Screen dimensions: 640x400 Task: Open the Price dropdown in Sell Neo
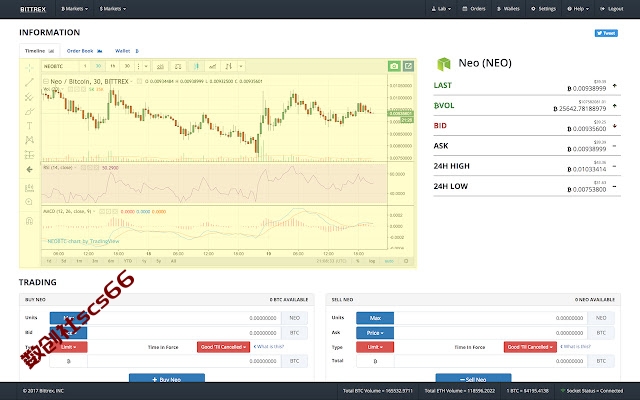(375, 333)
